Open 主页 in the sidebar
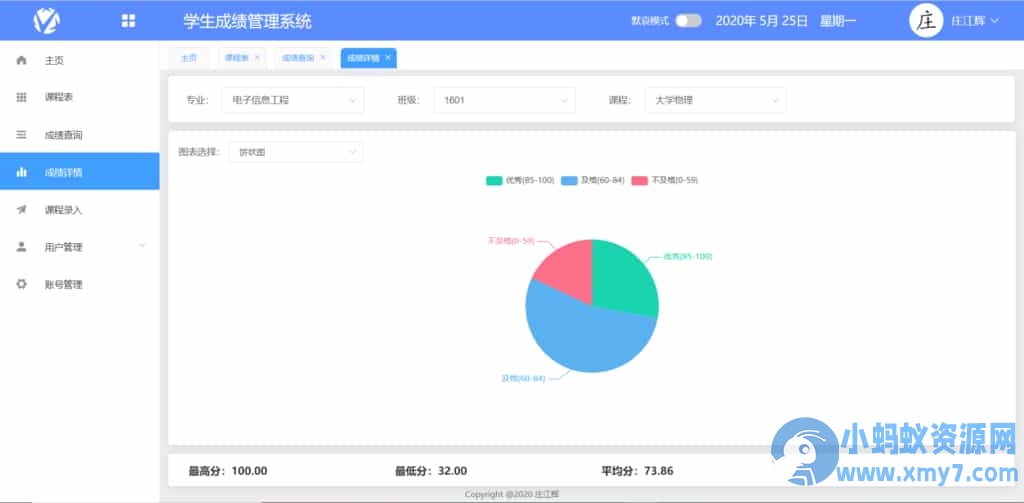Image resolution: width=1024 pixels, height=503 pixels. click(80, 60)
